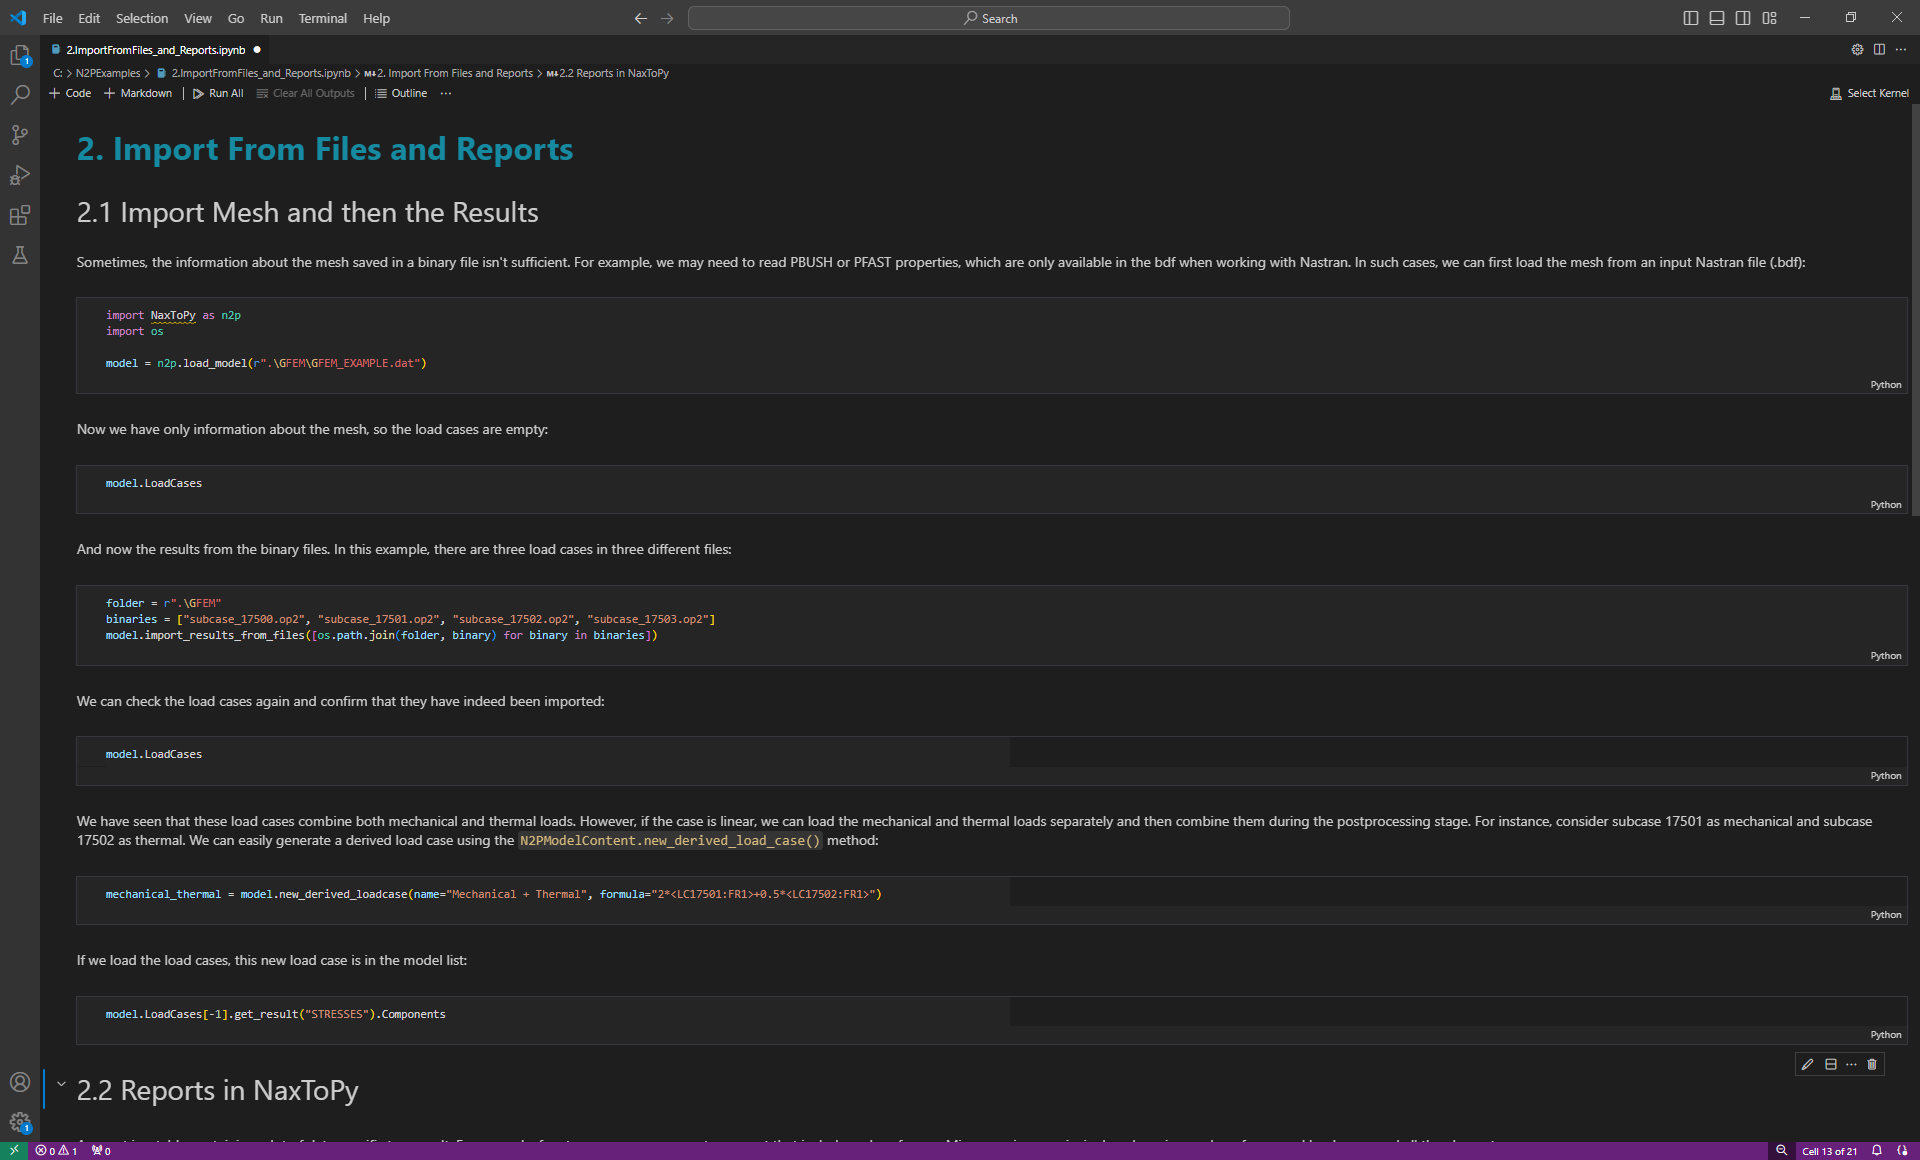Screen dimensions: 1920x1160
Task: Open '2. Import From Files and Reports' breadcrumb
Action: 449,73
